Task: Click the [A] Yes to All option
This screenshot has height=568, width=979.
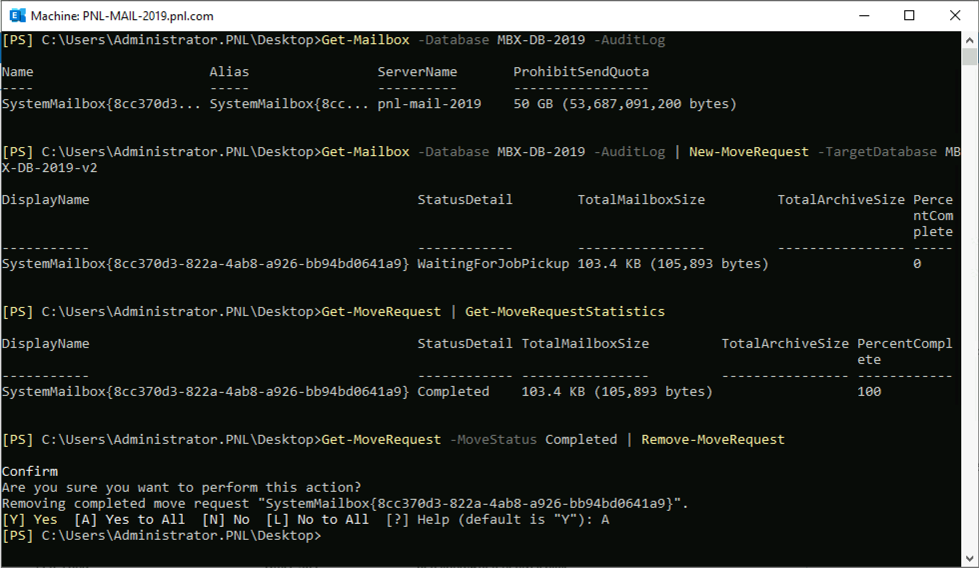Action: point(114,520)
